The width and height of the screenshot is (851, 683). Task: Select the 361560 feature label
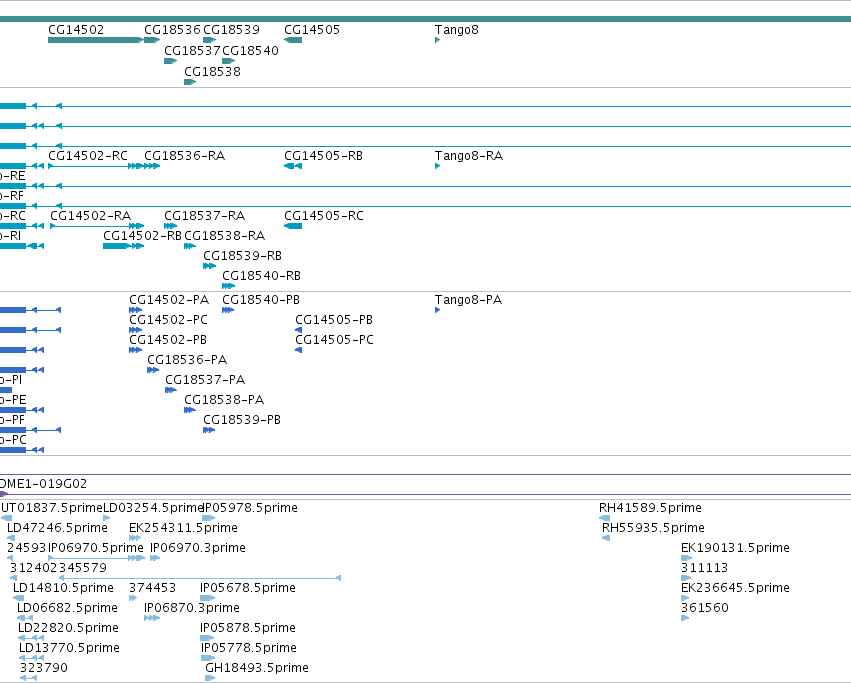click(704, 608)
